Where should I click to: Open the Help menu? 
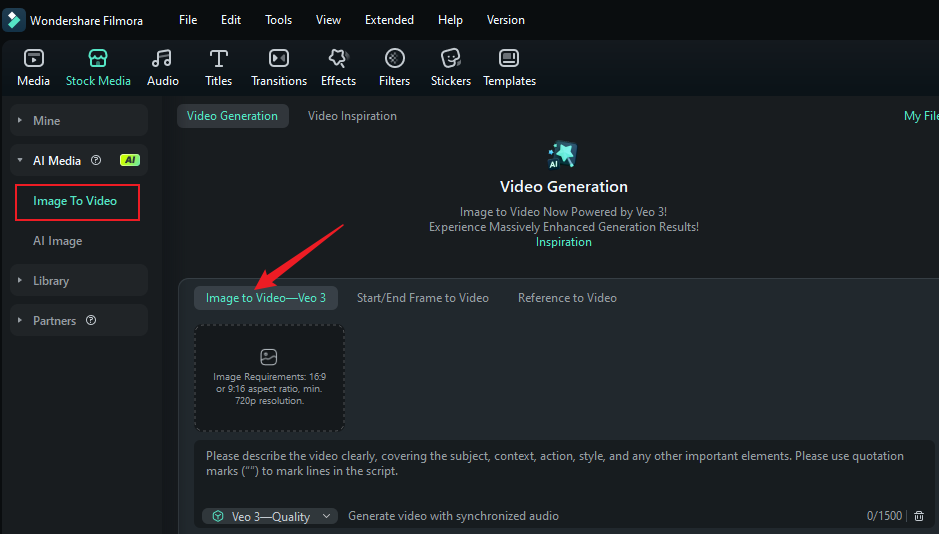point(450,20)
